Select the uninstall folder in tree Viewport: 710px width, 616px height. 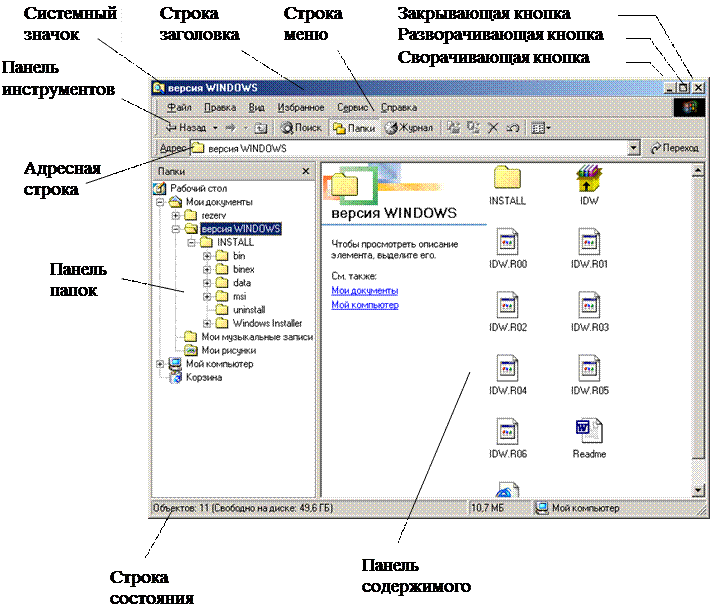[249, 310]
